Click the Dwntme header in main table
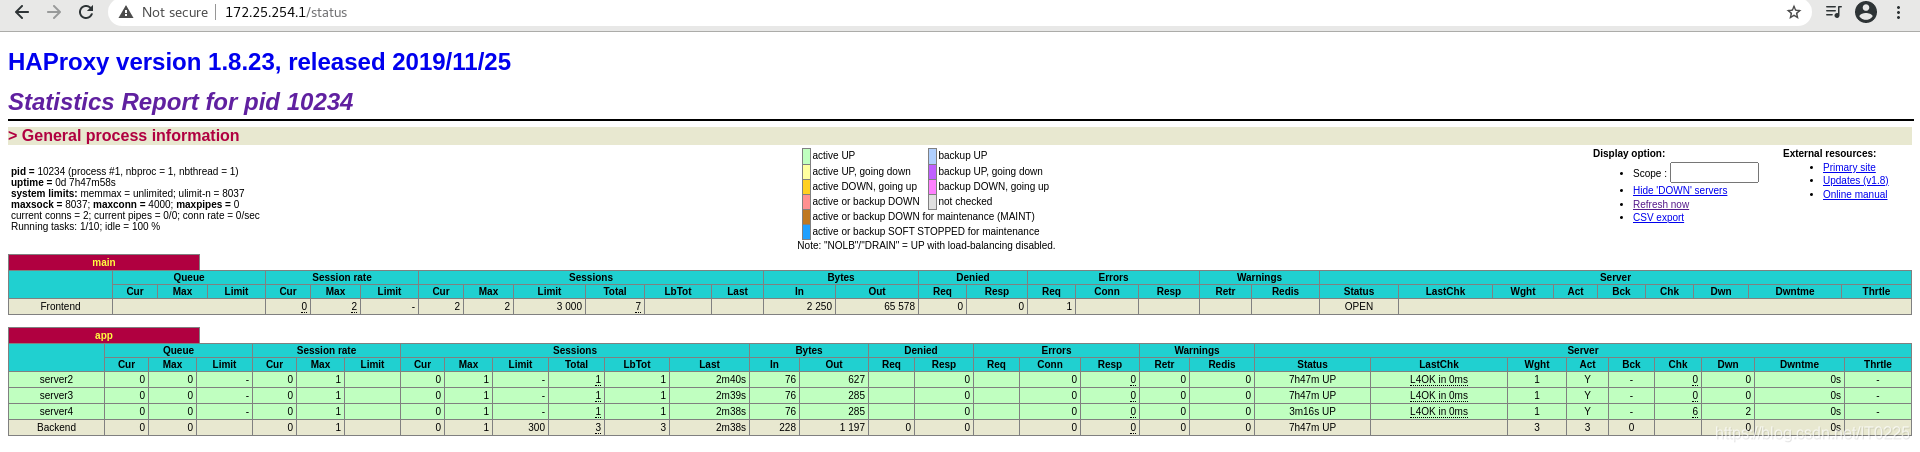1920x452 pixels. [1795, 291]
